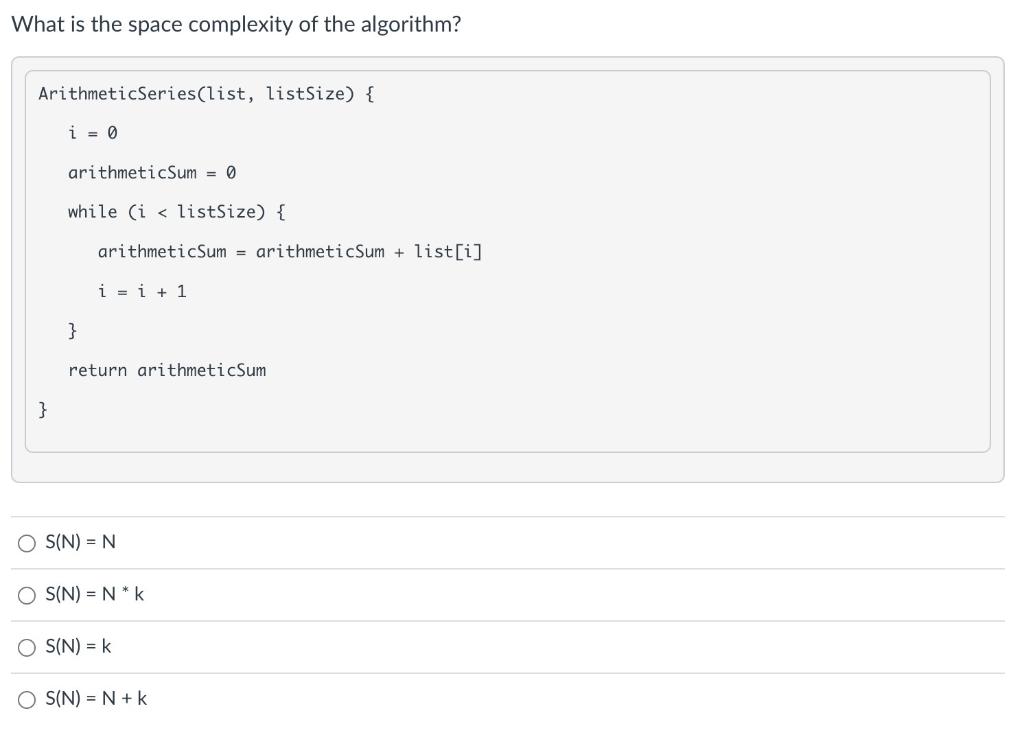Pick the S(N) = k radio button
1024x737 pixels.
(26, 647)
